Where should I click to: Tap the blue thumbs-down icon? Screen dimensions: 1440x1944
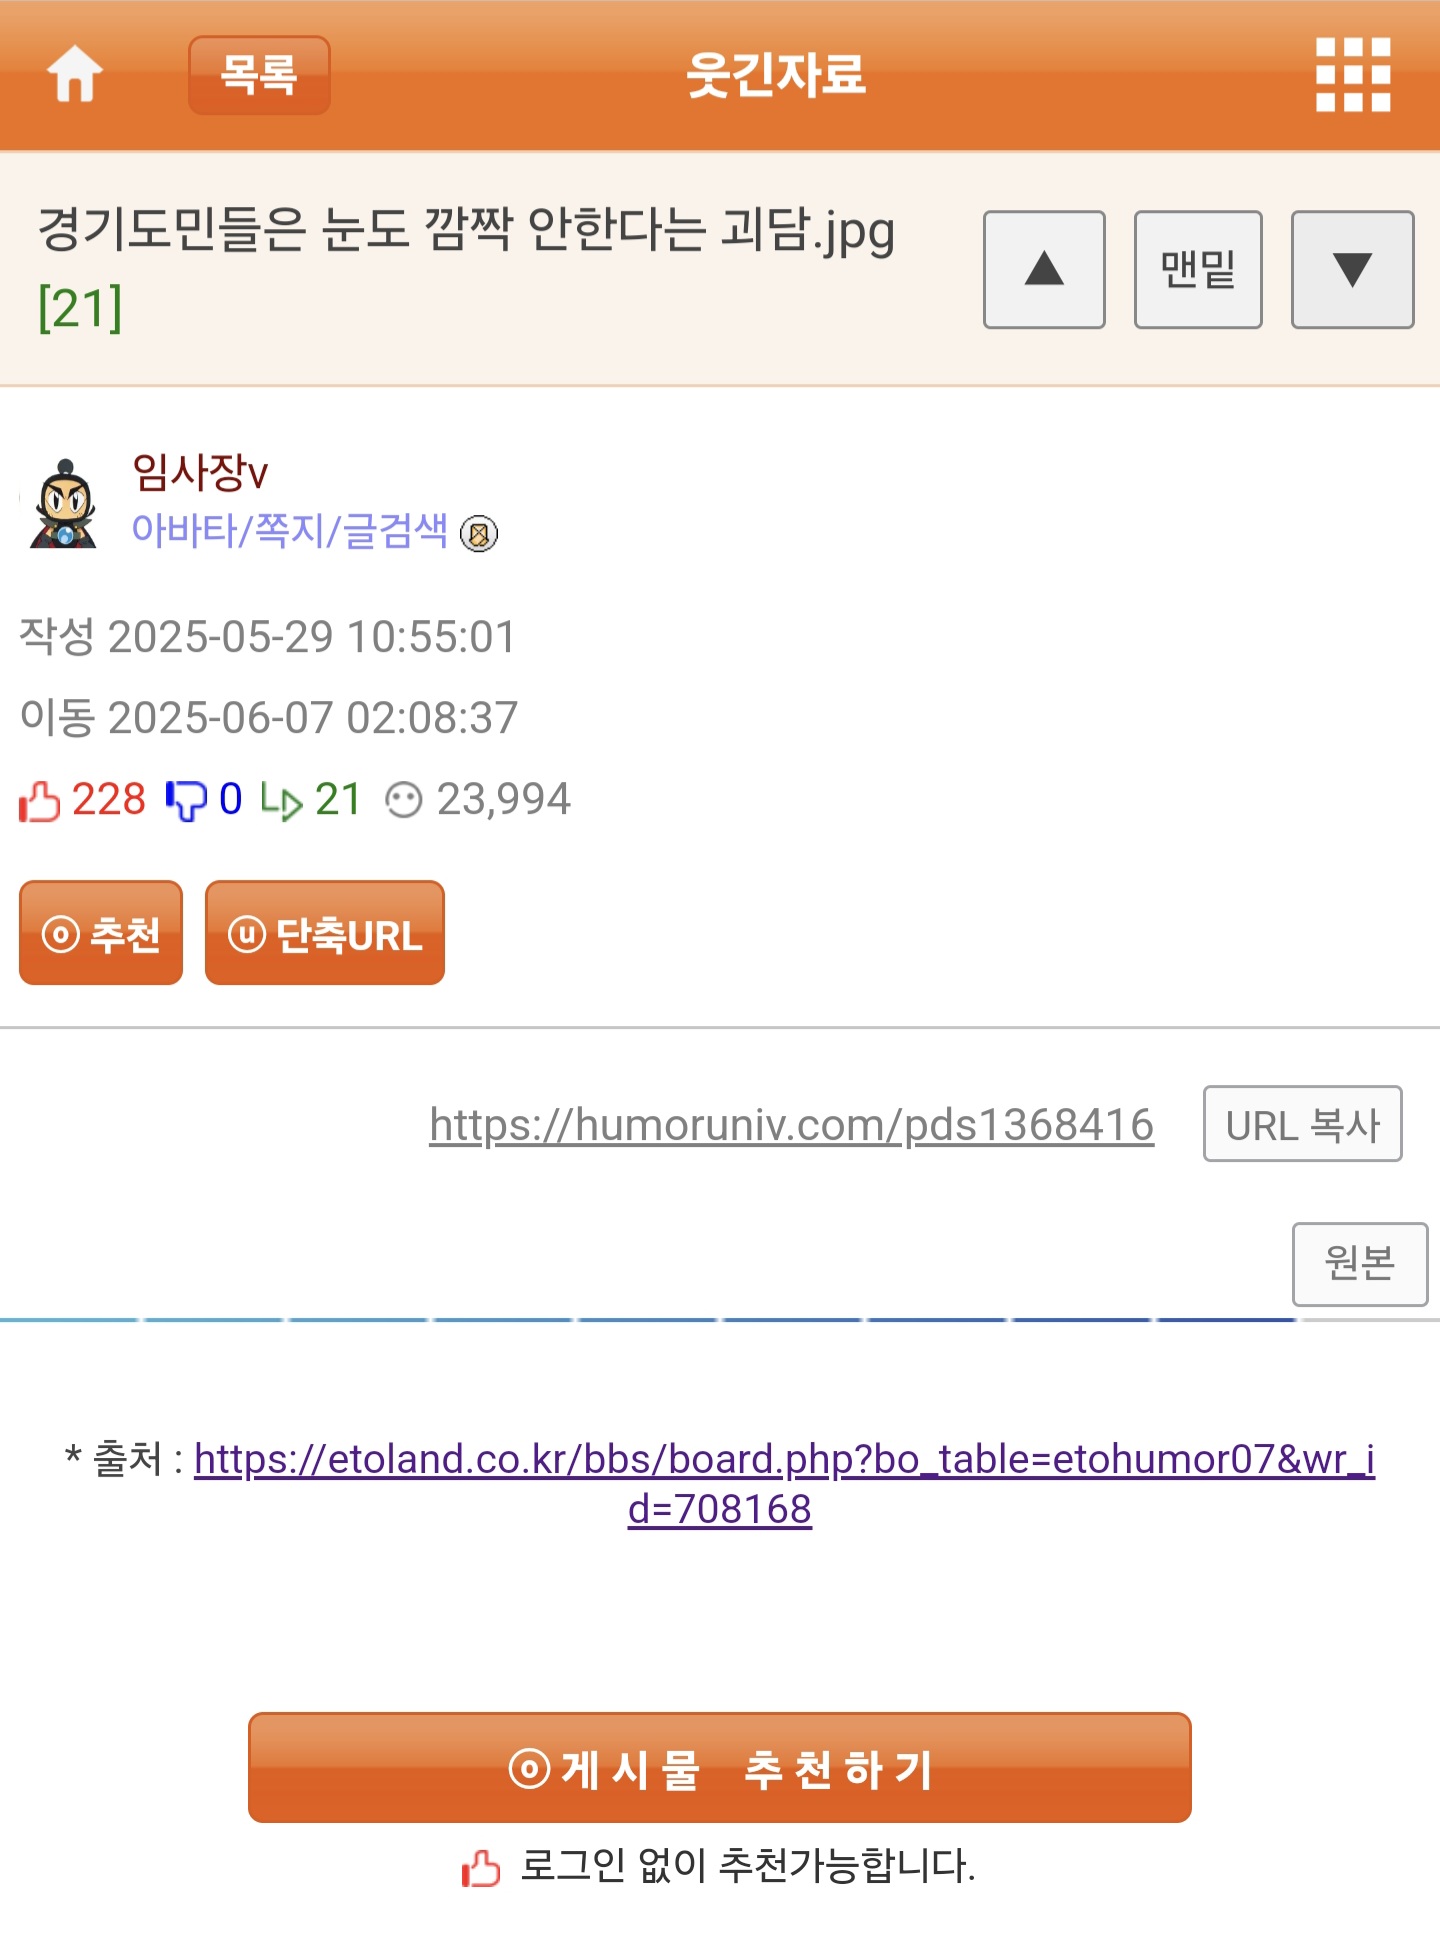click(x=186, y=800)
